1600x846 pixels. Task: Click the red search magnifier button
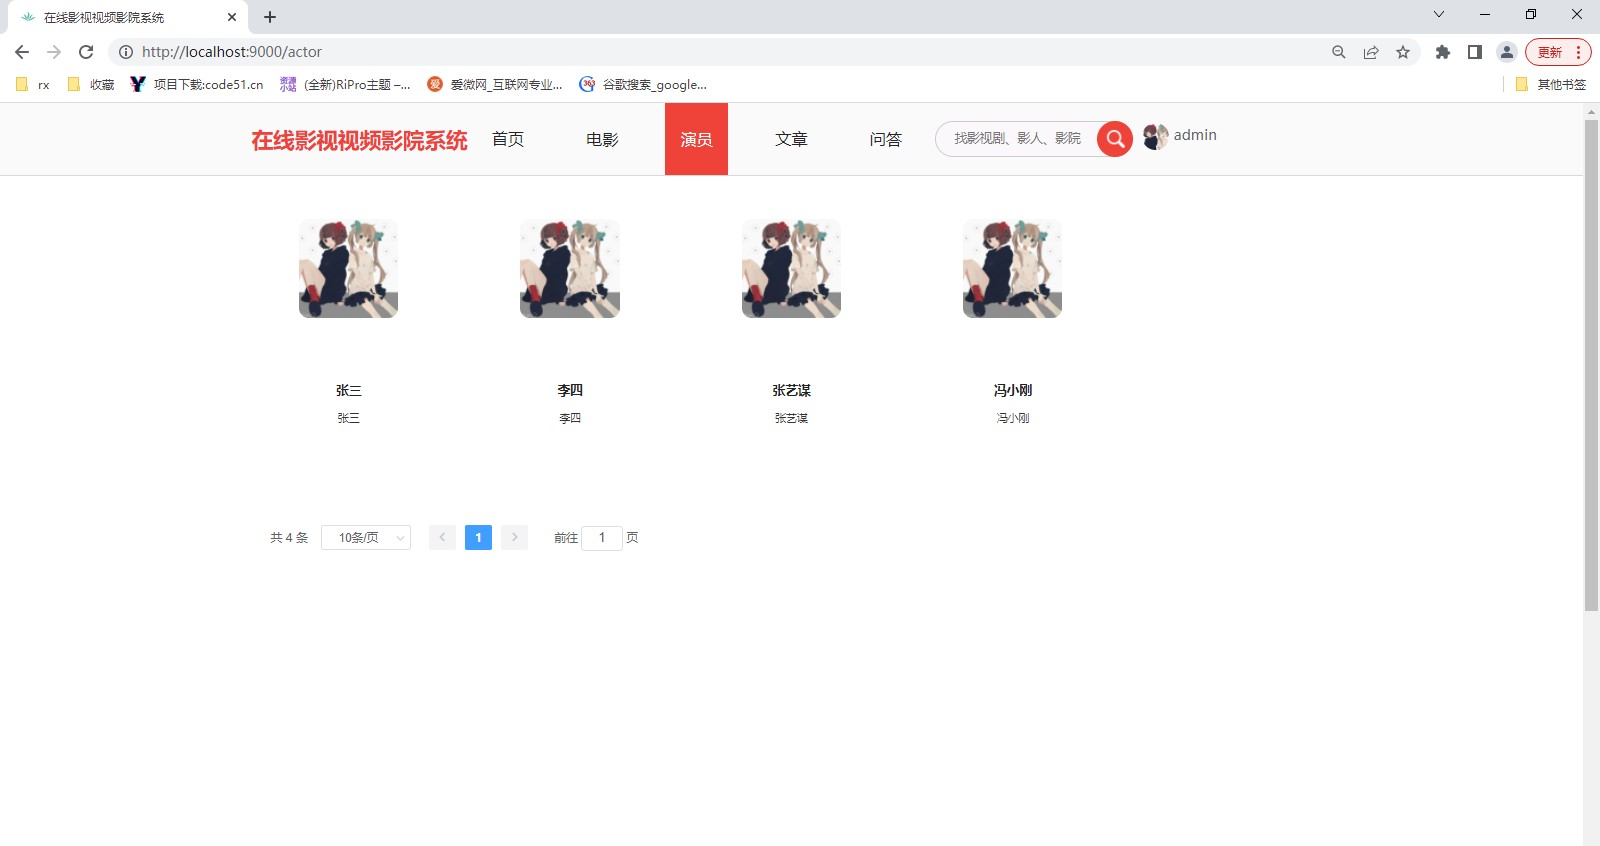[x=1114, y=139]
